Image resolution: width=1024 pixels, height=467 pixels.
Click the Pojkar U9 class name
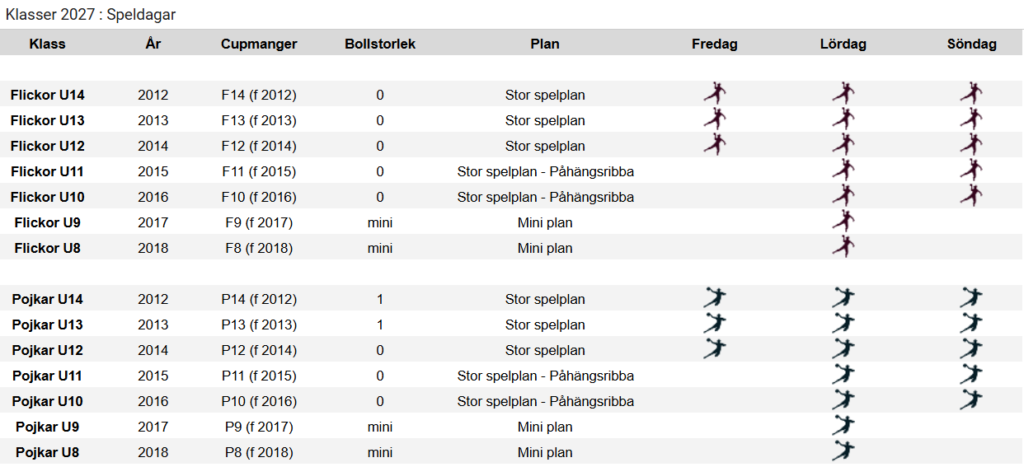tap(48, 427)
